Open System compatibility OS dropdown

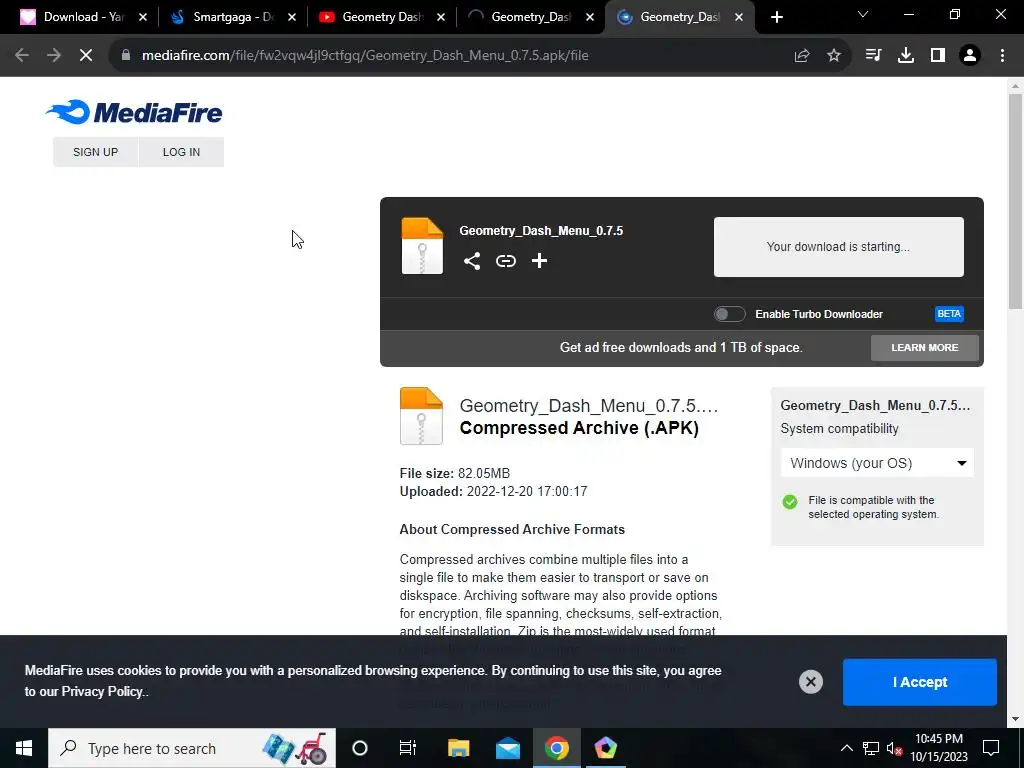tap(877, 463)
